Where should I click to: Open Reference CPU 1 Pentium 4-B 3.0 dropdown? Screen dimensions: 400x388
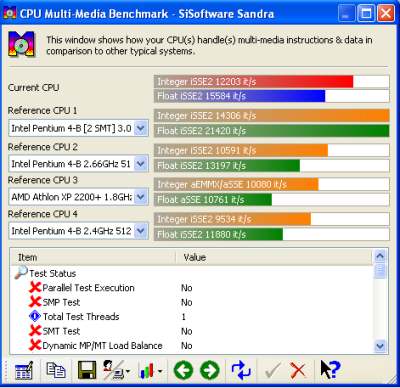141,128
